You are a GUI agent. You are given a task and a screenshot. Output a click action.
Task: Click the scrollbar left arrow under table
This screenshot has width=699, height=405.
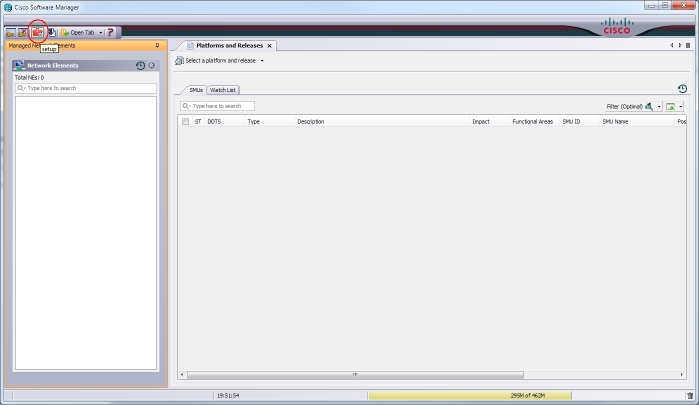[181, 375]
